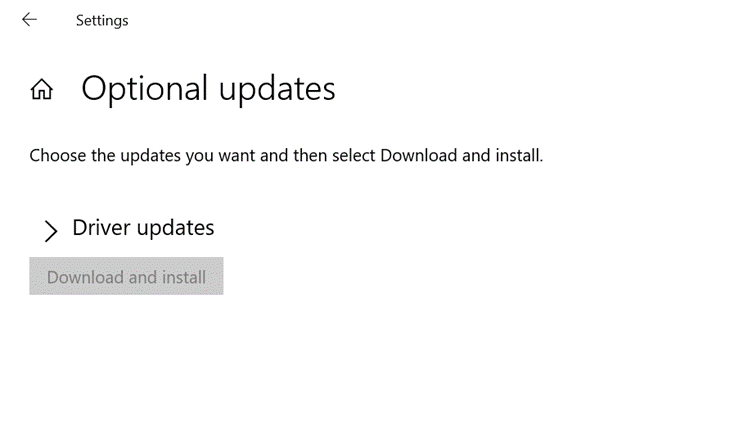The width and height of the screenshot is (752, 443).
Task: Click the 'Choose the updates you want' instruction text
Action: click(286, 155)
